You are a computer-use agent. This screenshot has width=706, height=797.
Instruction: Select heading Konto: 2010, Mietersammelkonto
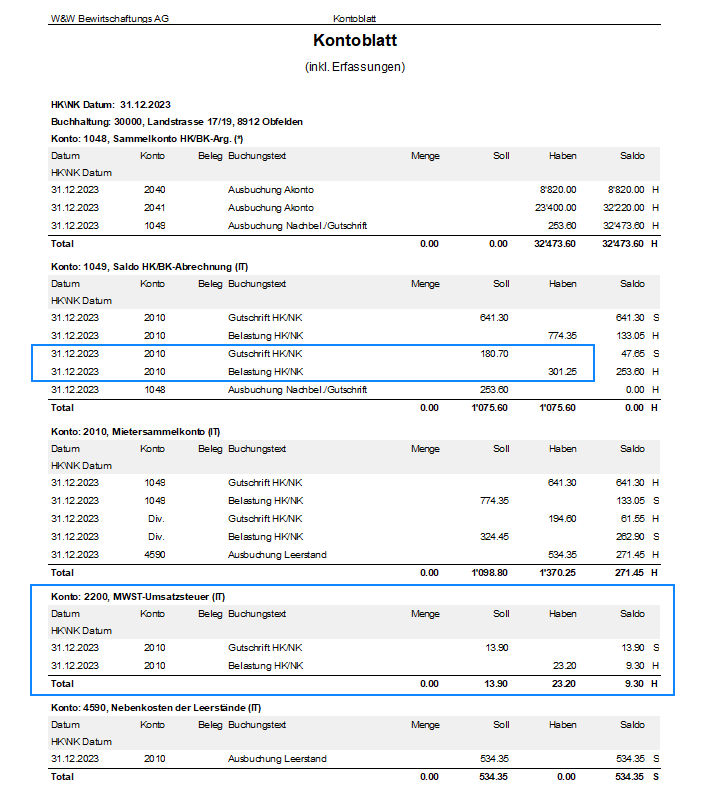[136, 432]
